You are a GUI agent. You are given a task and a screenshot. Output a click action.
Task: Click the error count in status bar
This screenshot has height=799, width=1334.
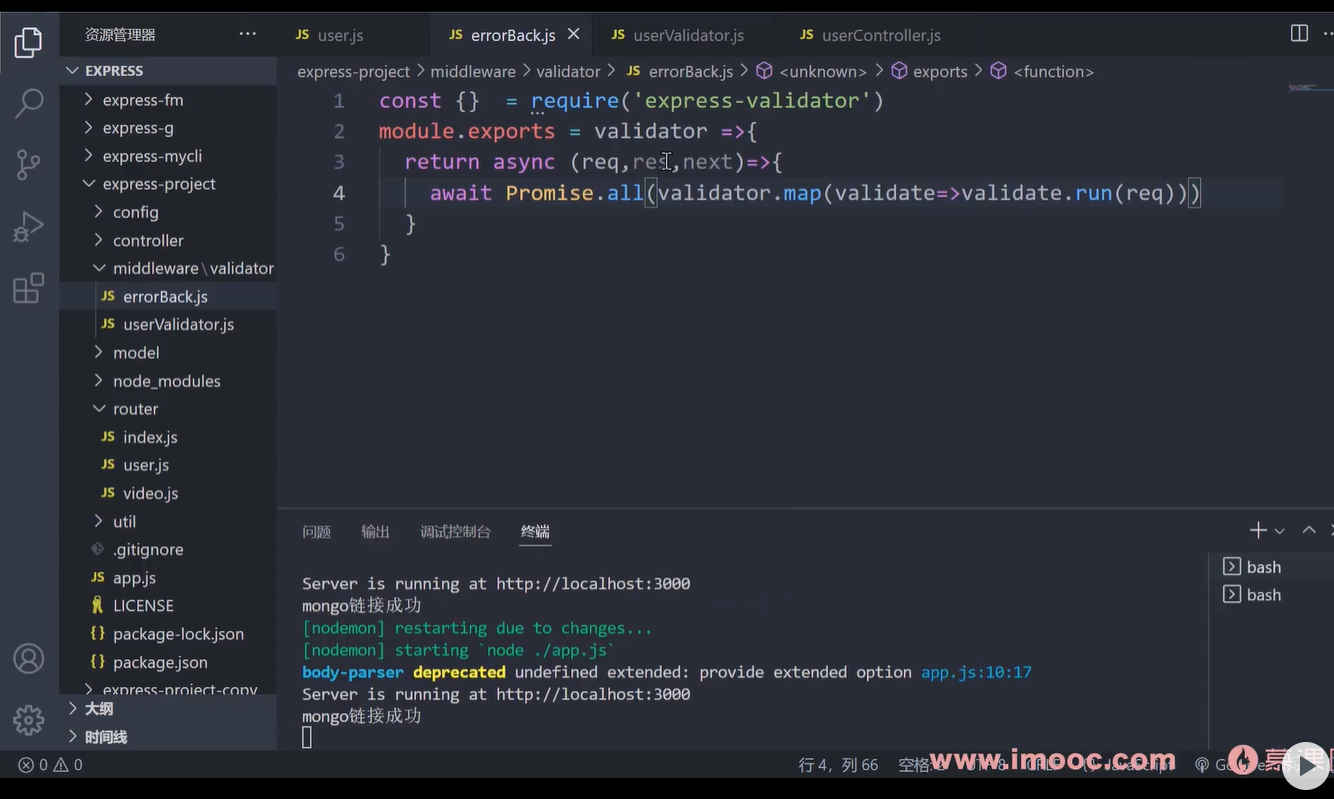(33, 765)
